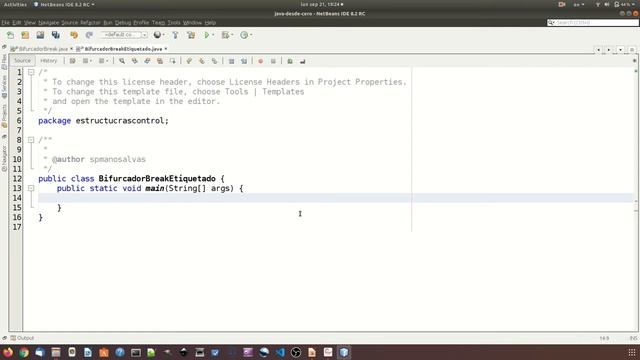
Task: Click the Undo toolbar icon
Action: click(74, 35)
